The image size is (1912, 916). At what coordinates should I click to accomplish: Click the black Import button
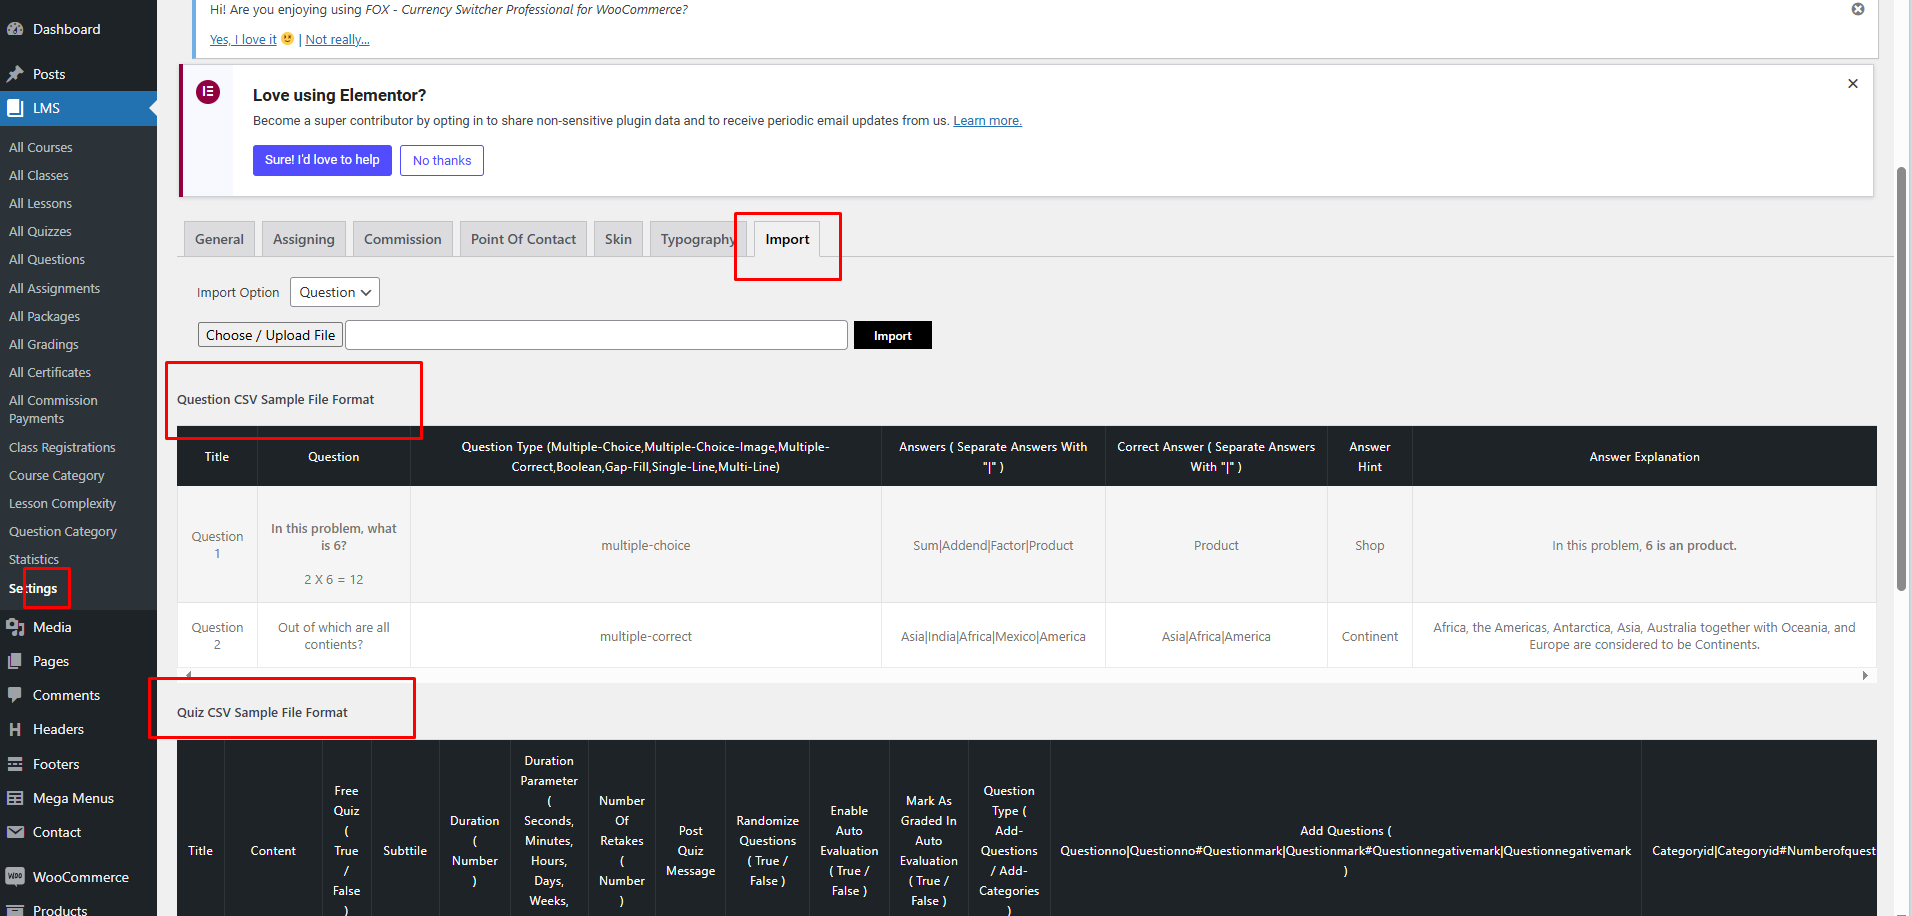893,335
